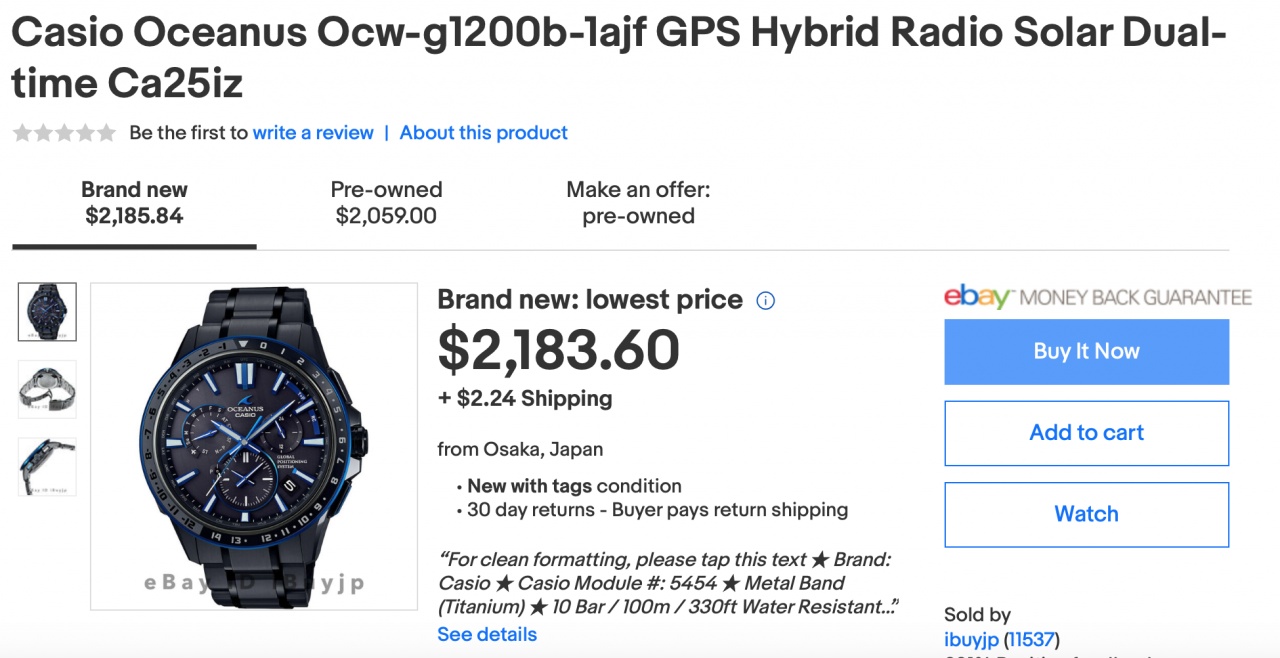Open the large Casio Oceanus product image

coord(254,446)
